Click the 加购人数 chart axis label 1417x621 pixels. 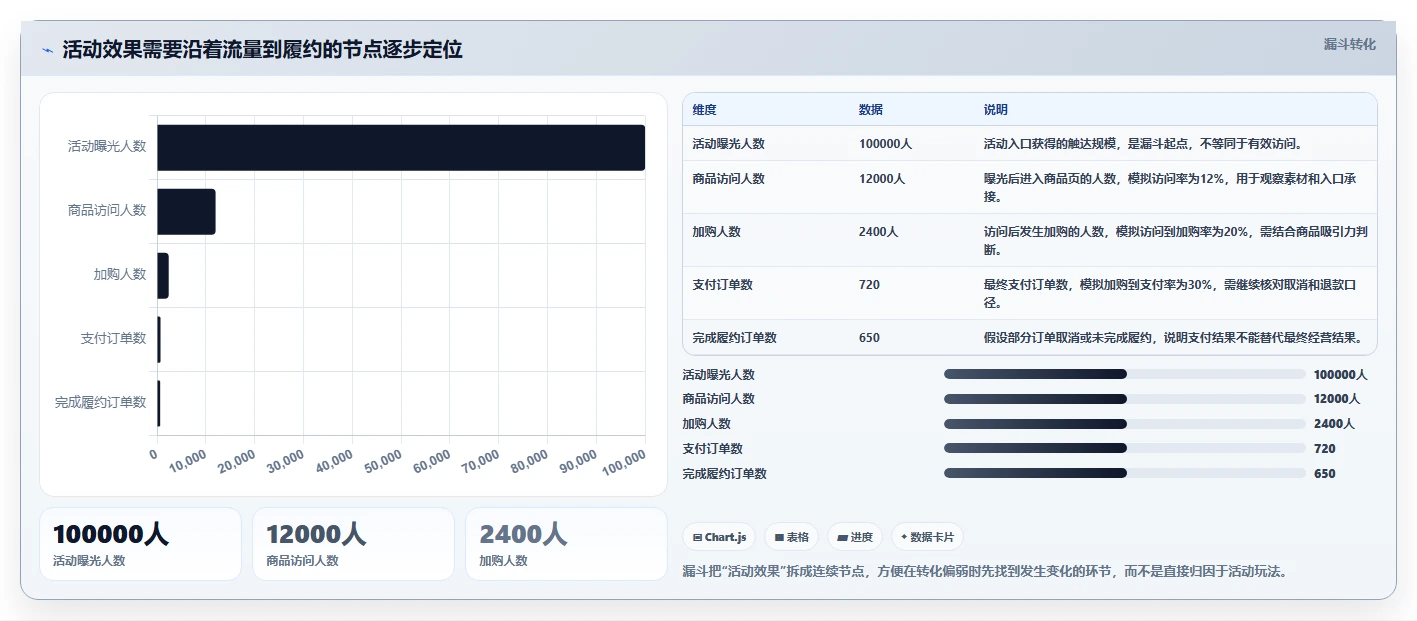pyautogui.click(x=120, y=274)
